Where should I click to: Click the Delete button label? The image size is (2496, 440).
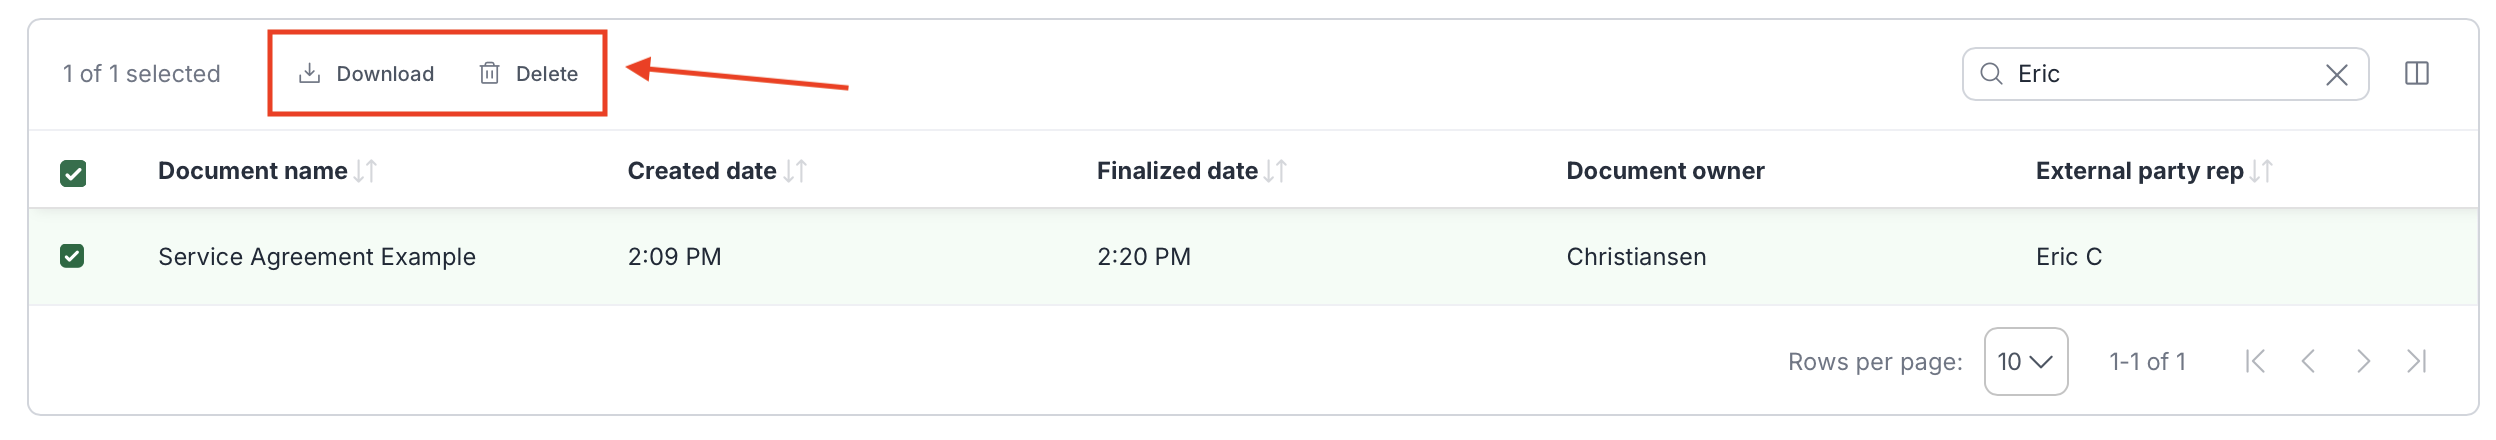point(546,74)
